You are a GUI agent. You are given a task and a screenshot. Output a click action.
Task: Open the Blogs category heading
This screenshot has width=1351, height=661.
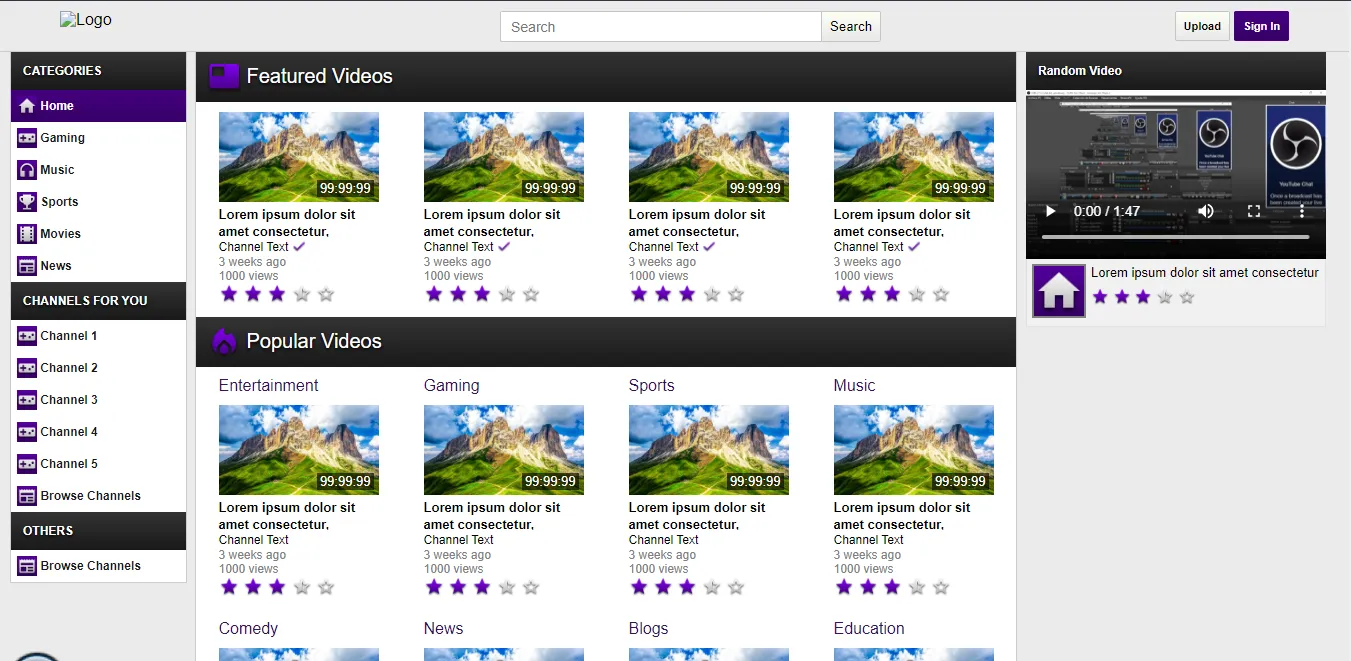tap(648, 628)
